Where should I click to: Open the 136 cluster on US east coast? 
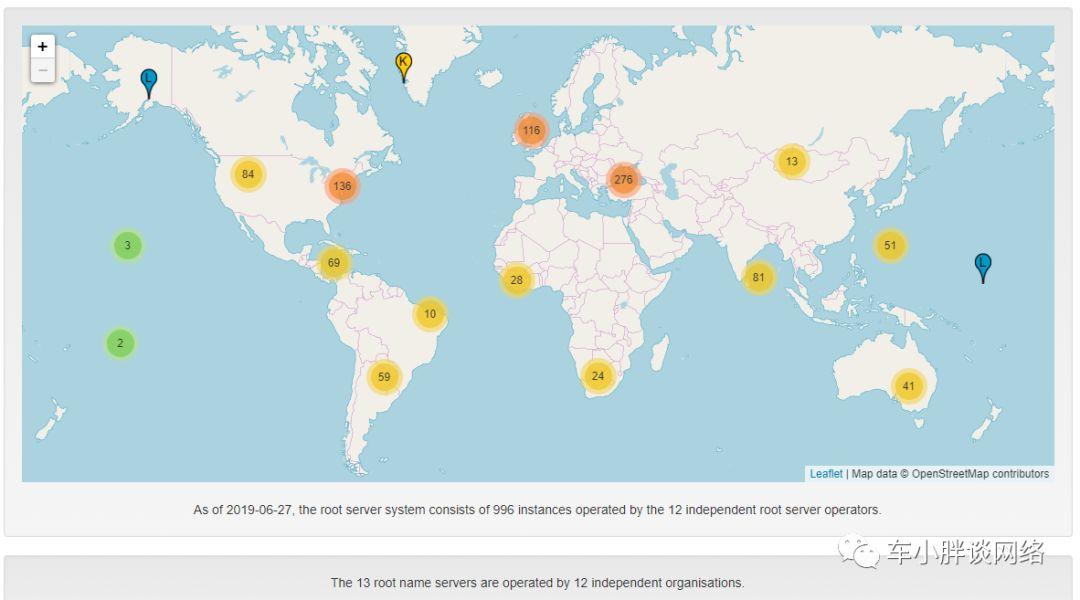(342, 186)
